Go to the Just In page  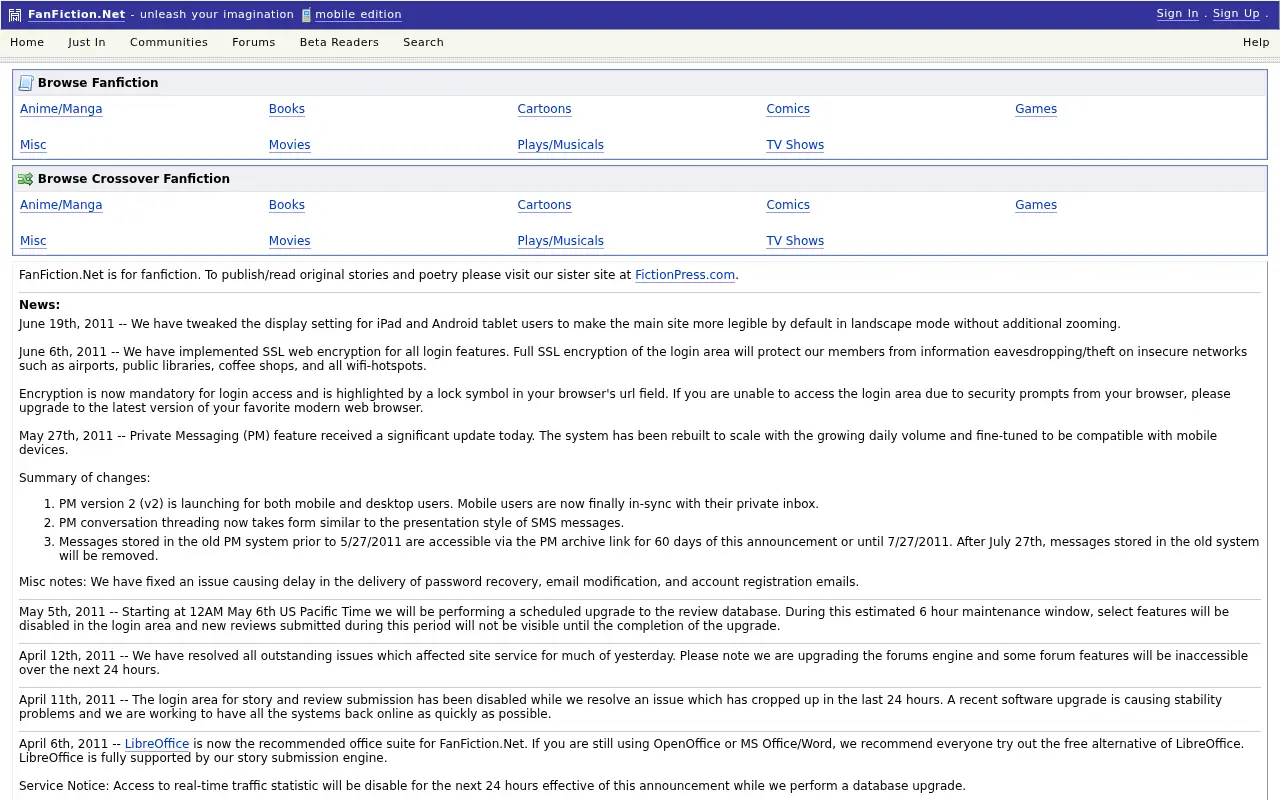[x=87, y=42]
